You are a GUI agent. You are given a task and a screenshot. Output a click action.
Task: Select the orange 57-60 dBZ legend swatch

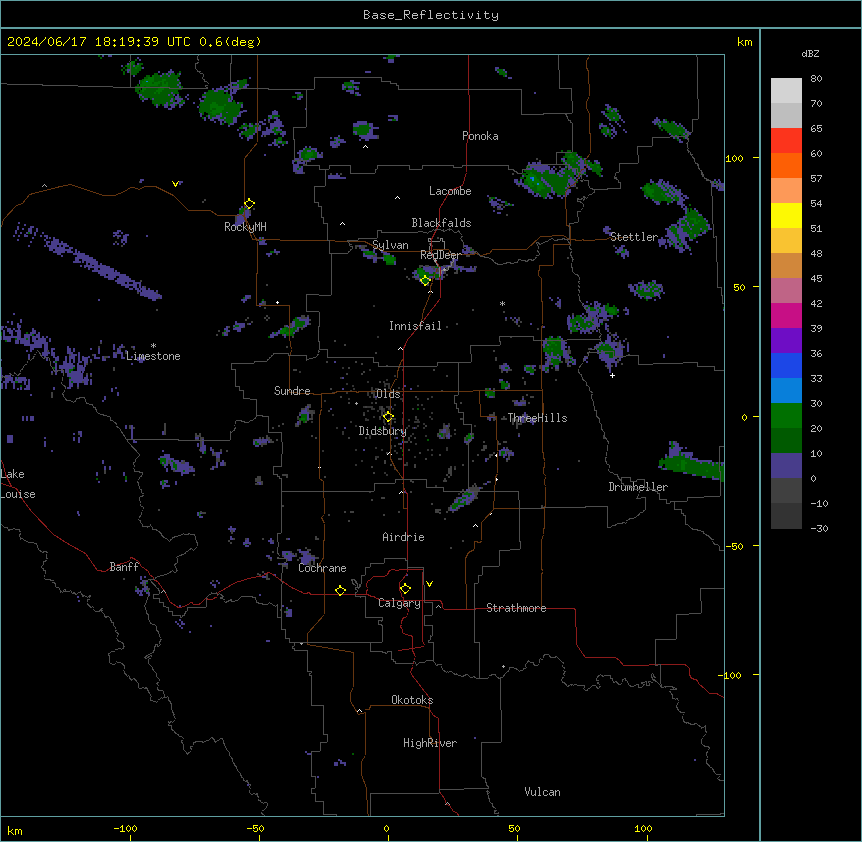(786, 165)
